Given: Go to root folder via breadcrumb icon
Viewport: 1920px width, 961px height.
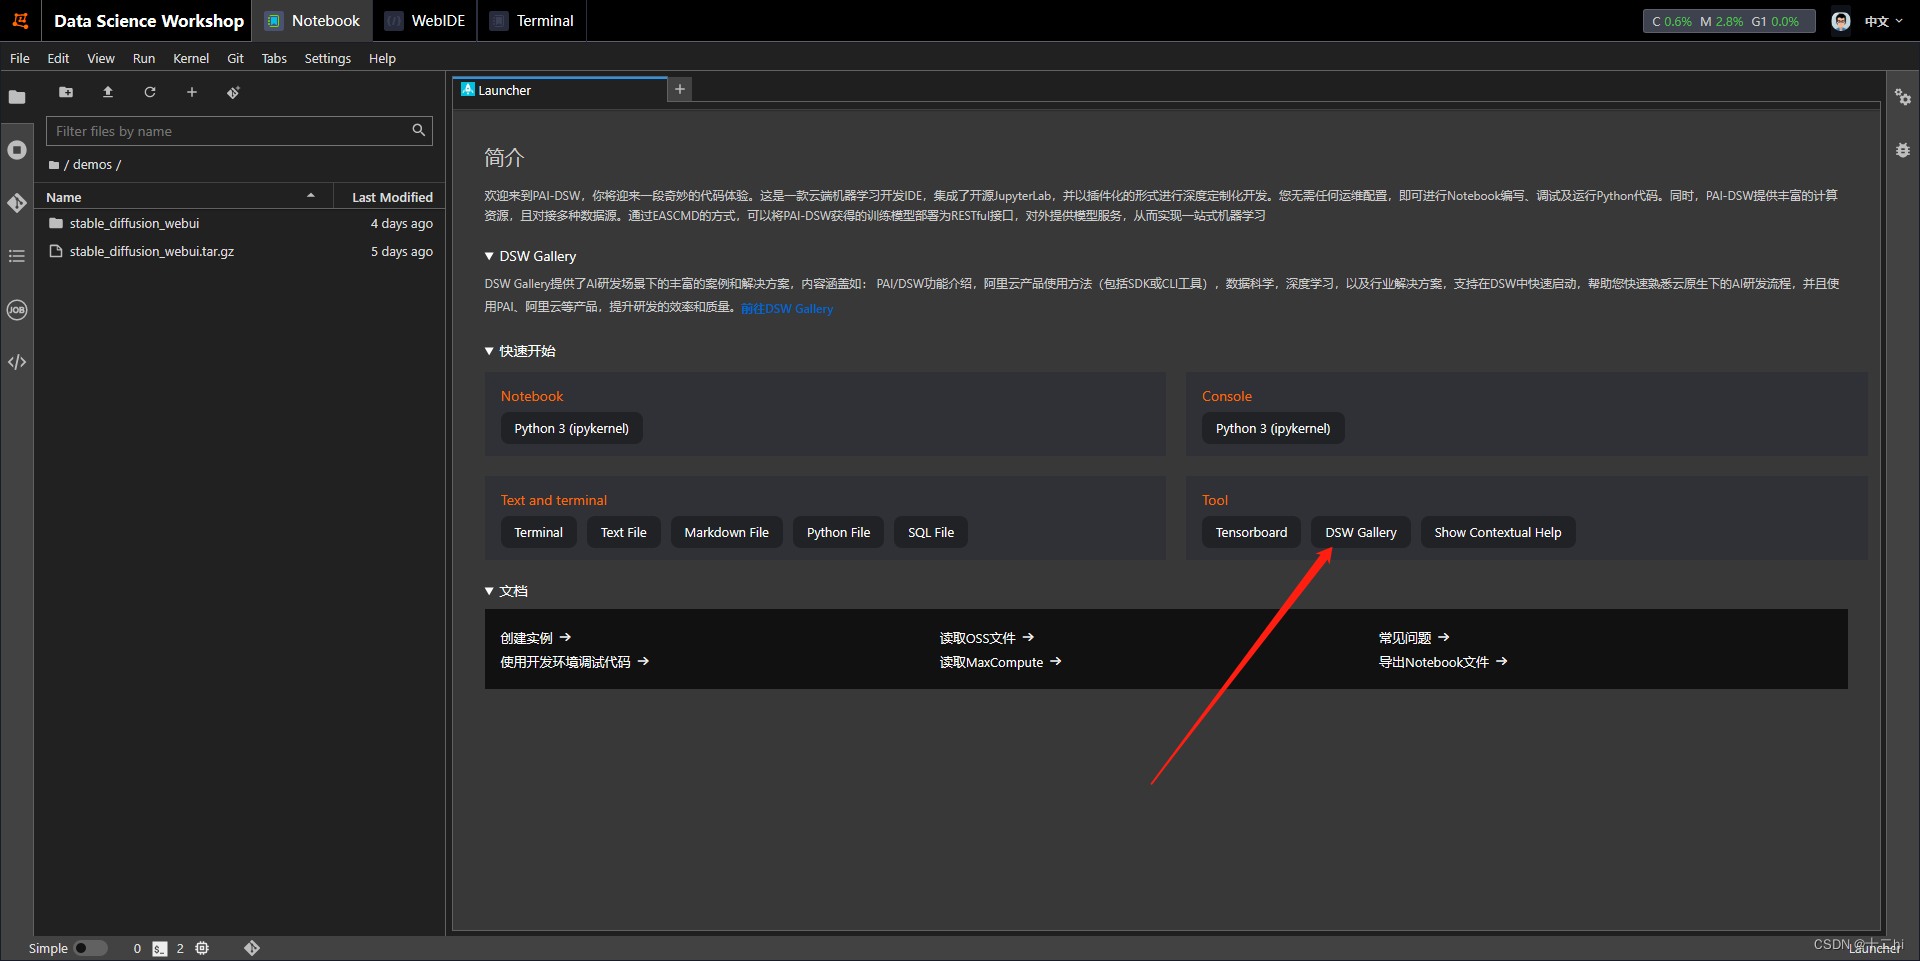Looking at the screenshot, I should point(54,165).
